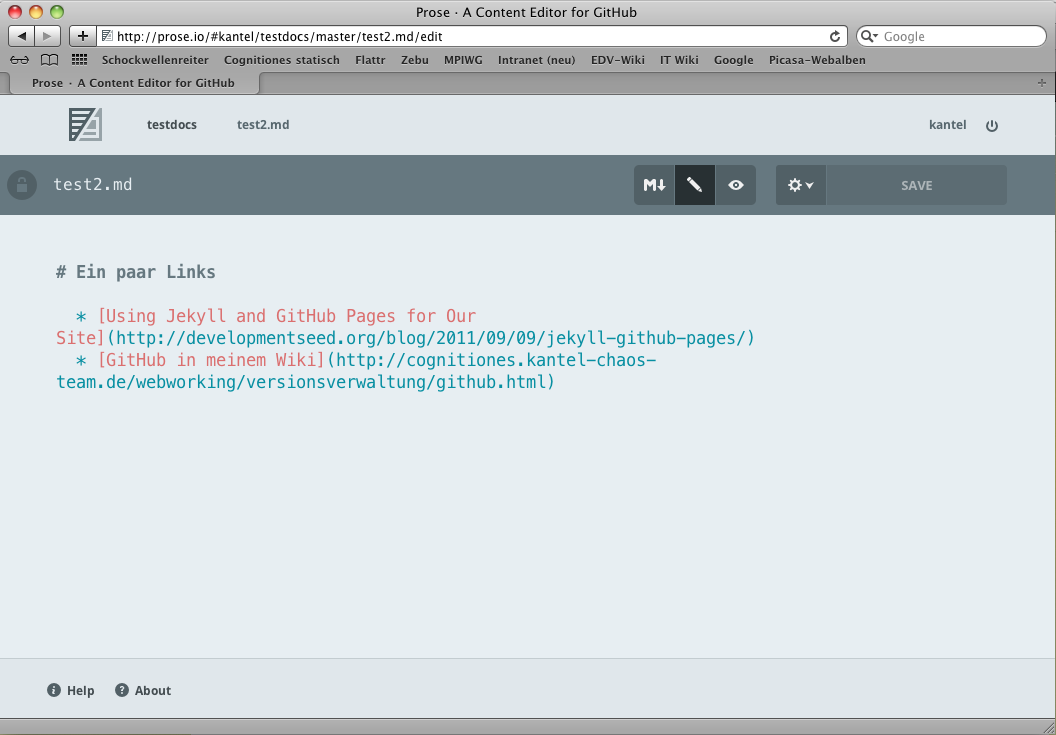Open the Cognitiones statisch bookmark
This screenshot has height=735, width=1056.
pos(282,60)
